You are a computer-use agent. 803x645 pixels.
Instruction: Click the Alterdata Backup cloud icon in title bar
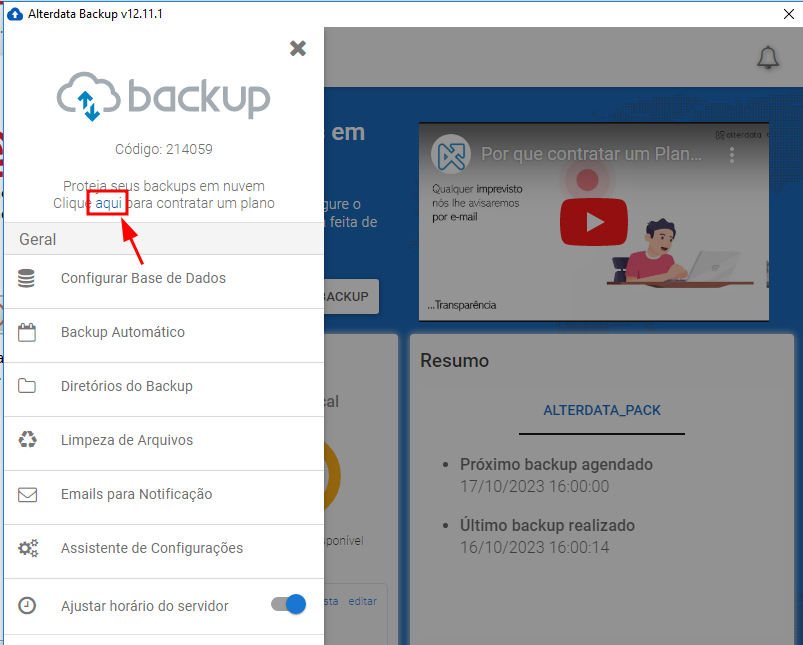tap(15, 14)
